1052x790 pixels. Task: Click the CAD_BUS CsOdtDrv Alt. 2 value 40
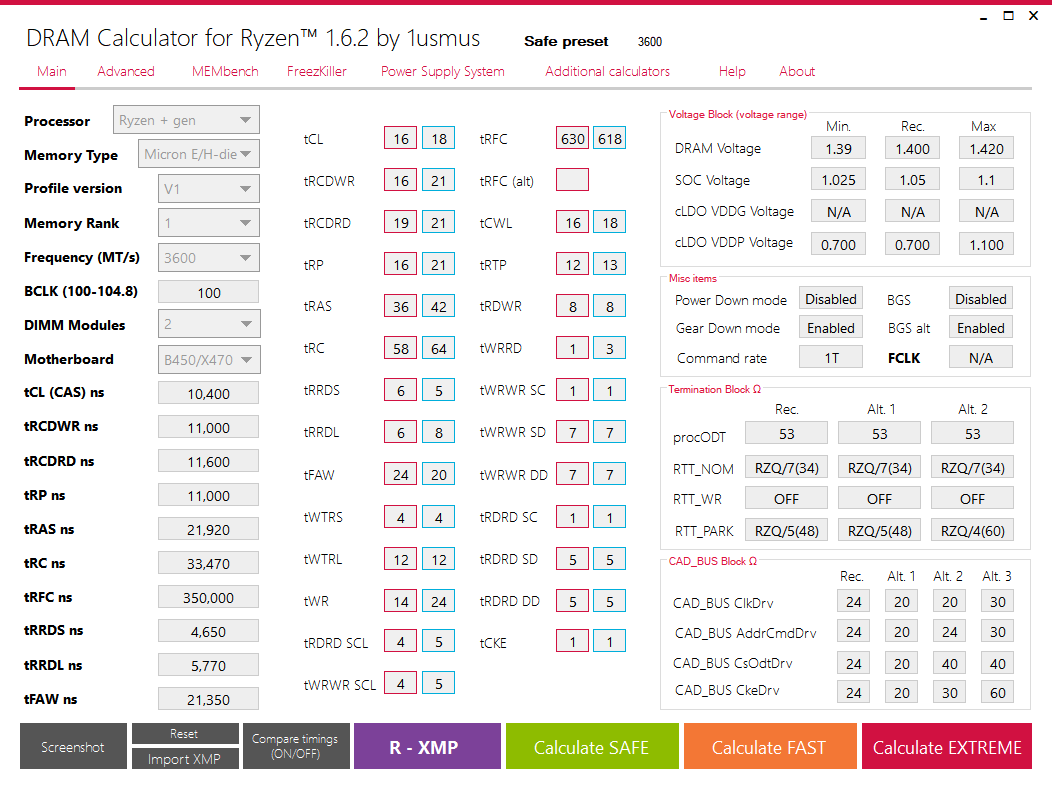pyautogui.click(x=949, y=663)
